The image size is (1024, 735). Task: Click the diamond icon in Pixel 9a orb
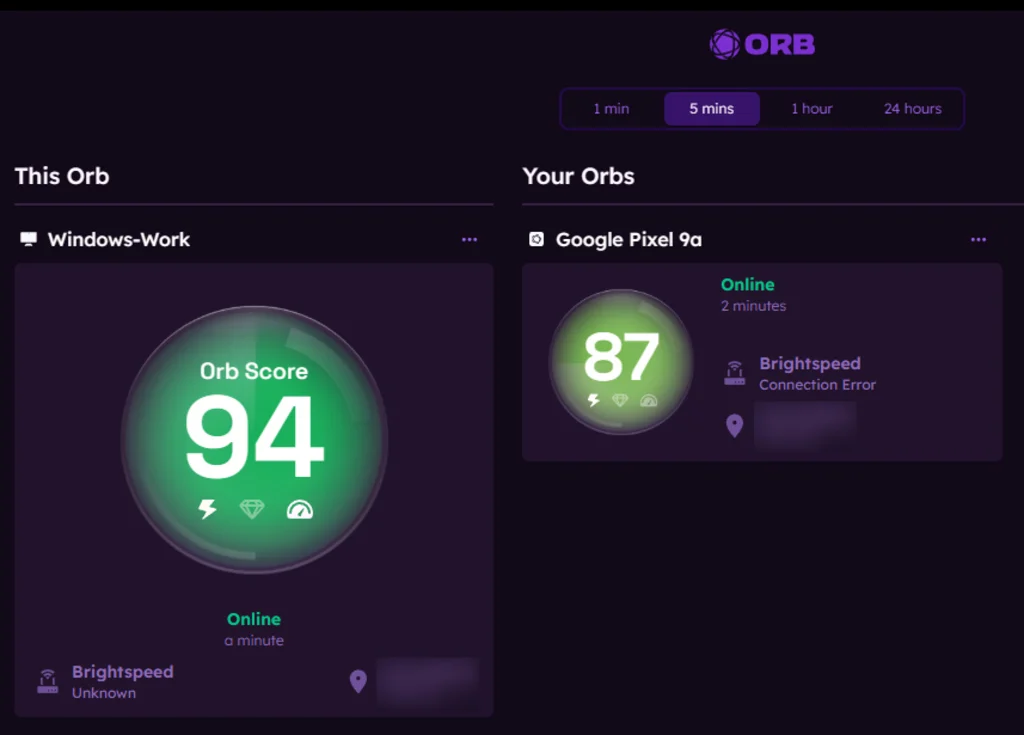click(620, 400)
